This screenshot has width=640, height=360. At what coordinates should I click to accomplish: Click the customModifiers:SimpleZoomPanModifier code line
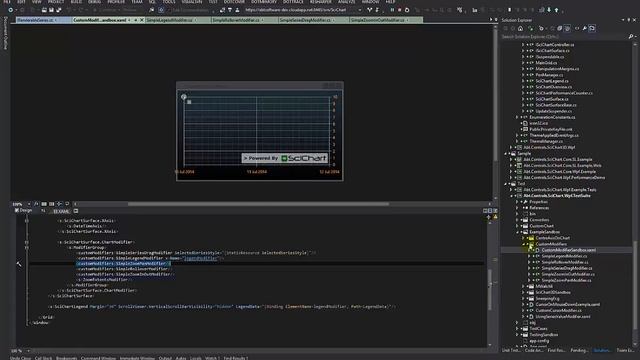(x=123, y=264)
